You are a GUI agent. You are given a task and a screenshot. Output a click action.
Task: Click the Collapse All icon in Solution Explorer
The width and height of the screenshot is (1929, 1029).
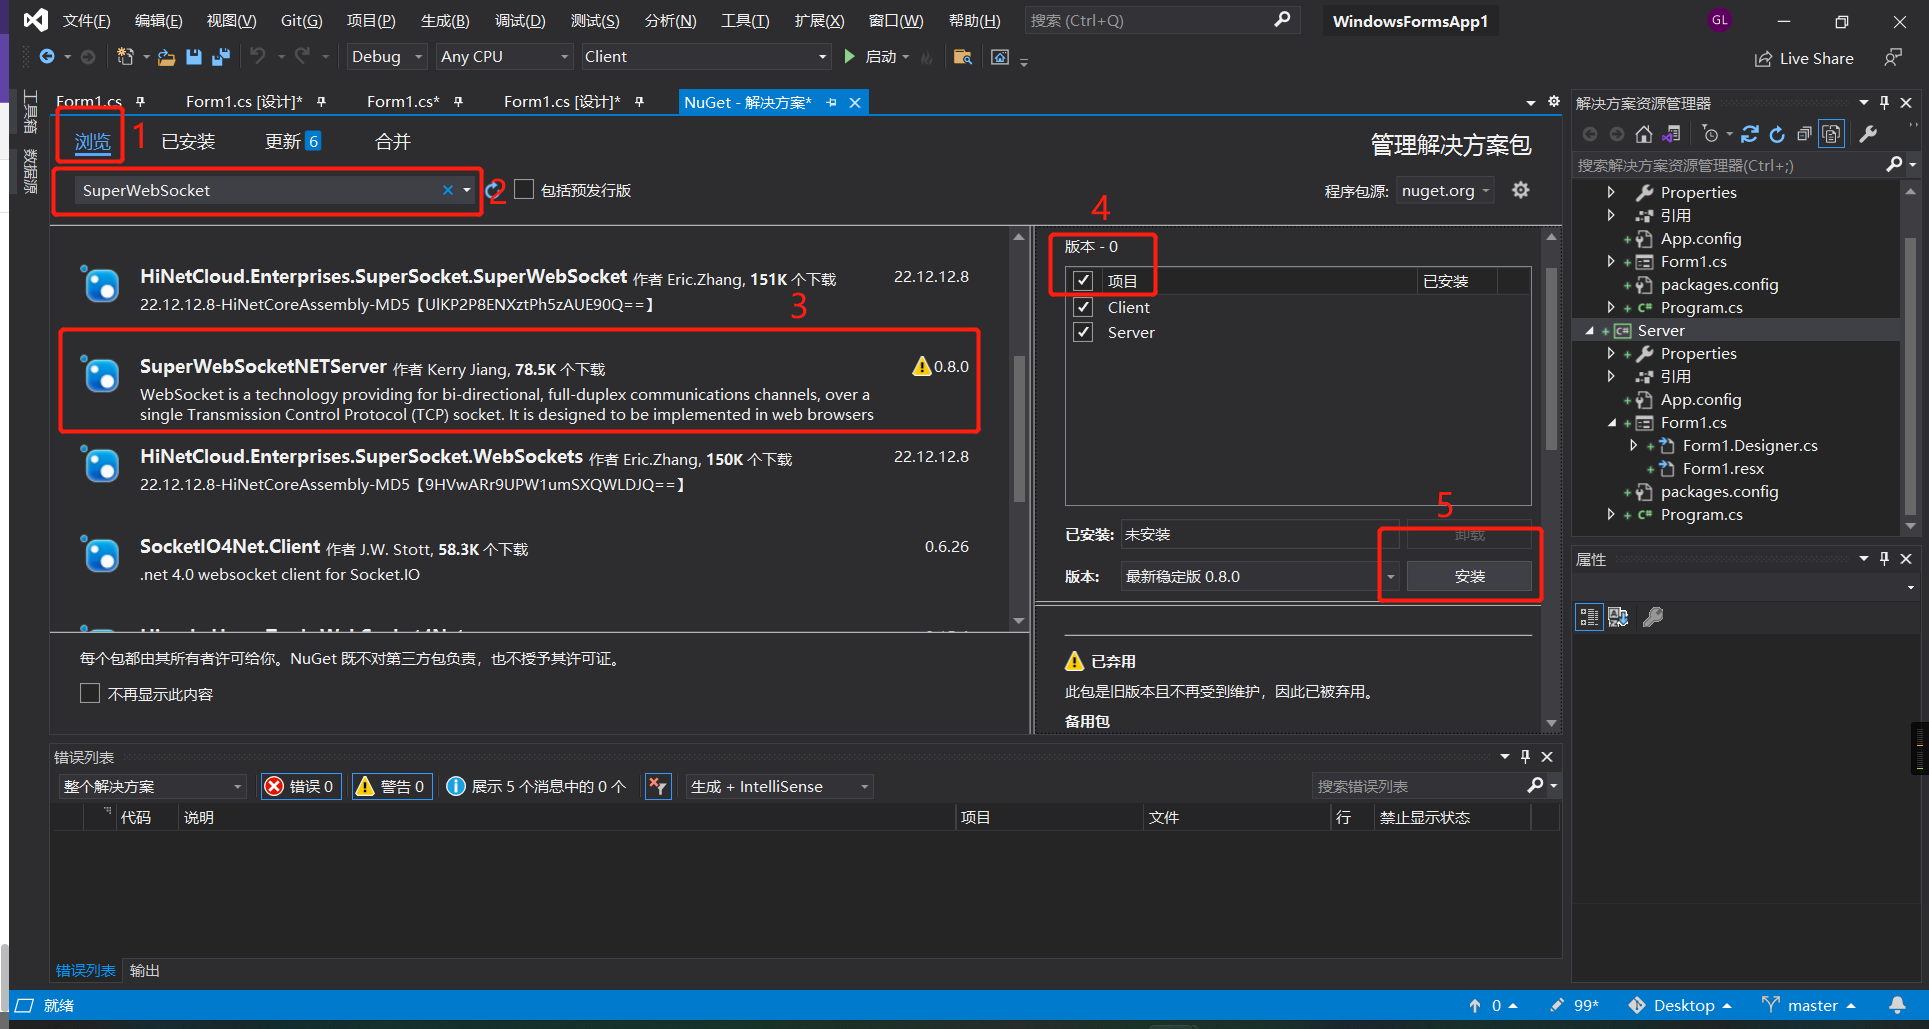click(1804, 134)
